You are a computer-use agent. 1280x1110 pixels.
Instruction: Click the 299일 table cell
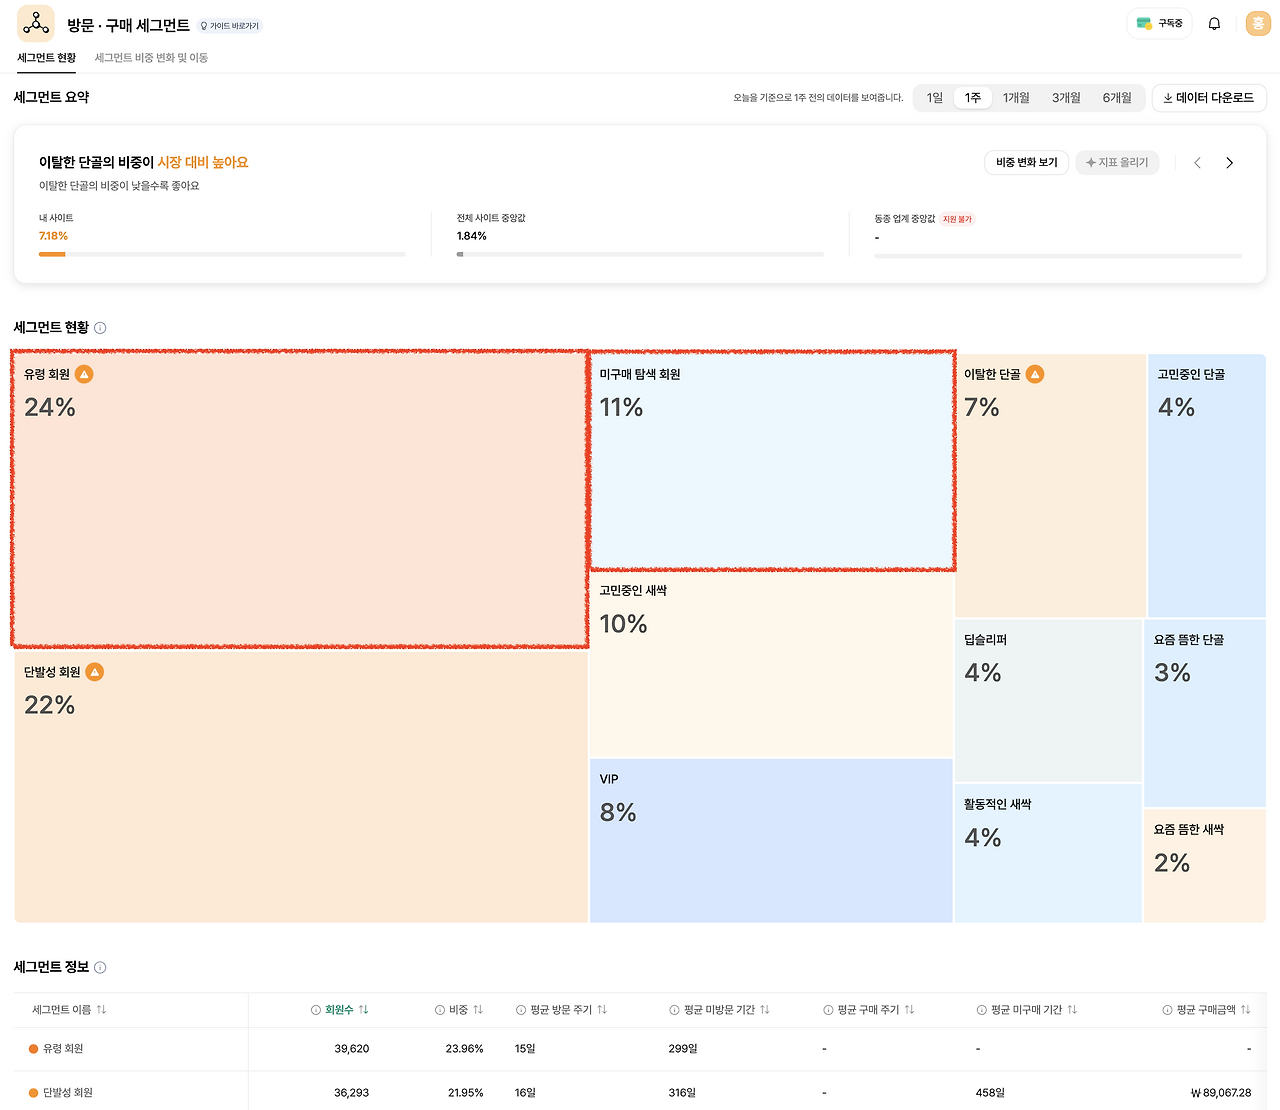click(x=683, y=1049)
